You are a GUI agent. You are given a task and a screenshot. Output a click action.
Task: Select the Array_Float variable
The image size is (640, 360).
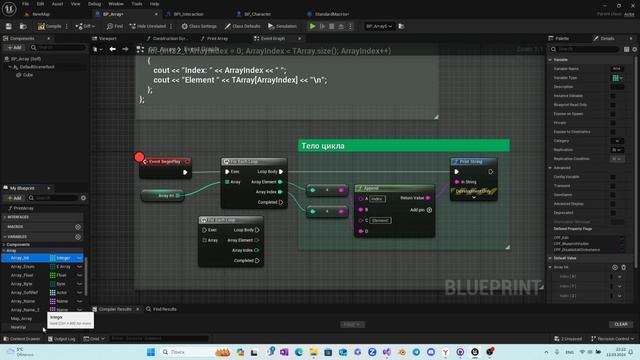coord(22,276)
